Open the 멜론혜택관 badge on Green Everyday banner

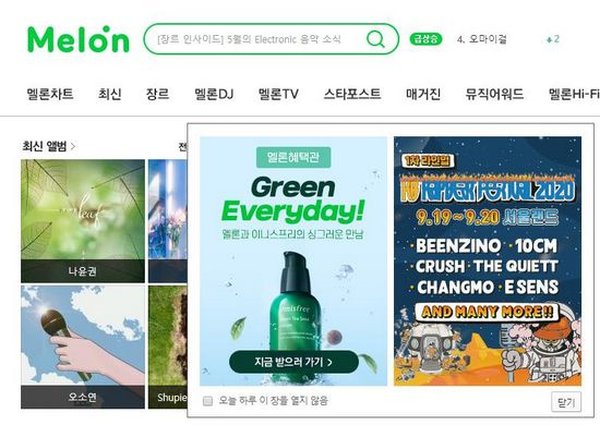(x=293, y=157)
